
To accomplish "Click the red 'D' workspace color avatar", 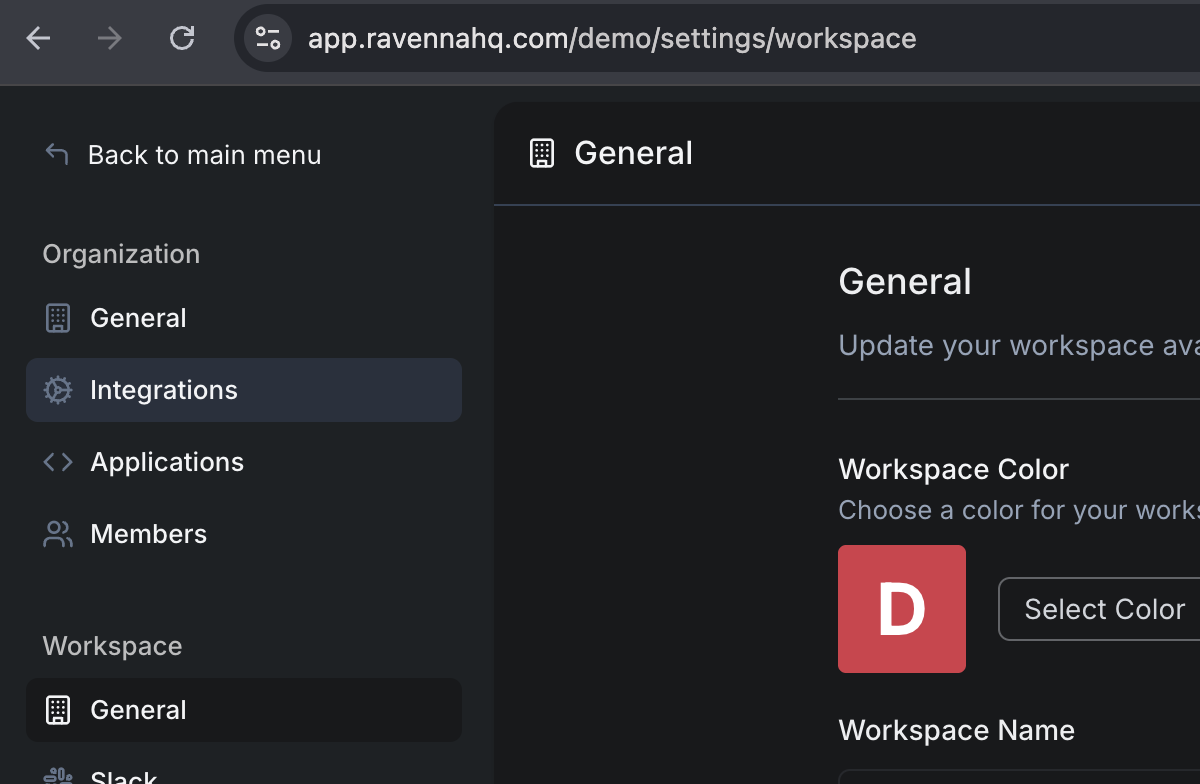I will (x=901, y=609).
